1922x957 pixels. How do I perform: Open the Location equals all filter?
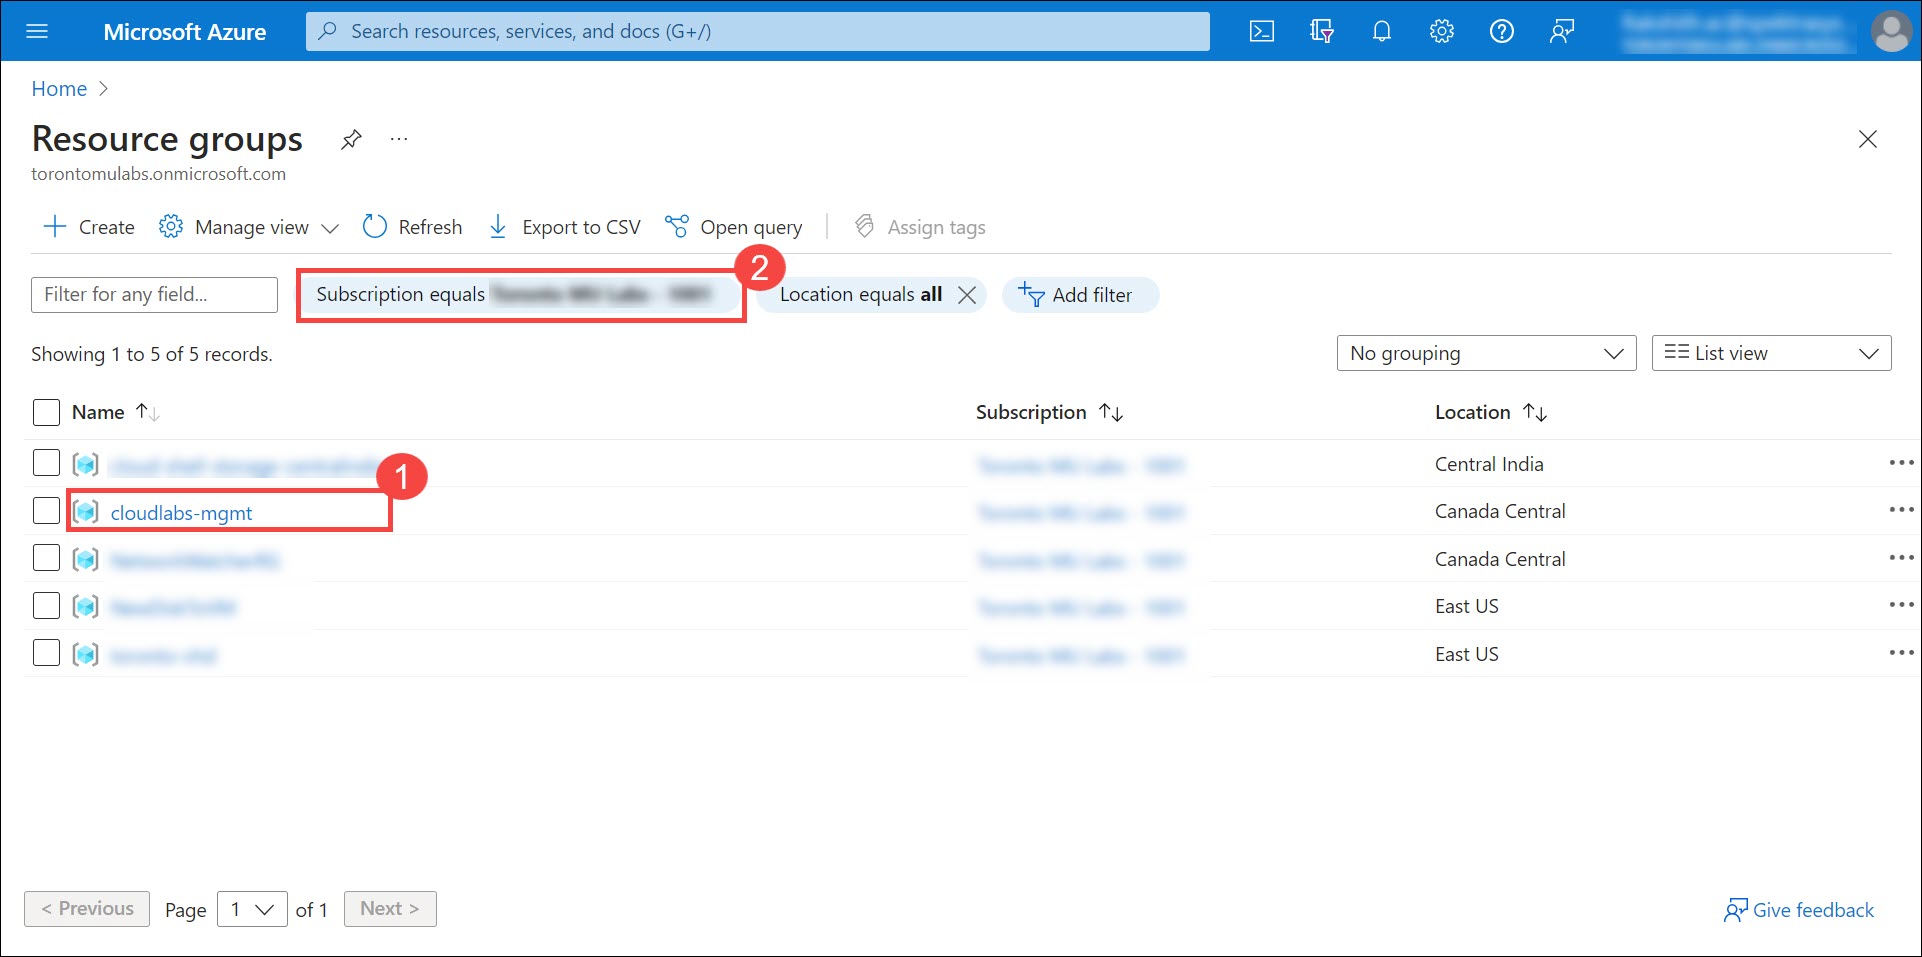pyautogui.click(x=861, y=295)
